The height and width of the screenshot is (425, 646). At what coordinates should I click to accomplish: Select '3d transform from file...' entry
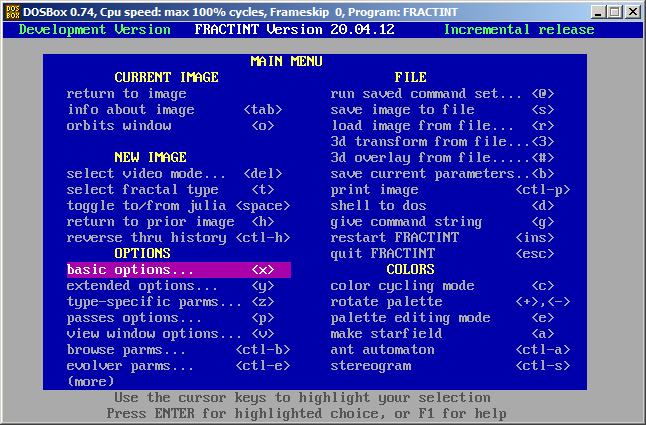[x=442, y=142]
